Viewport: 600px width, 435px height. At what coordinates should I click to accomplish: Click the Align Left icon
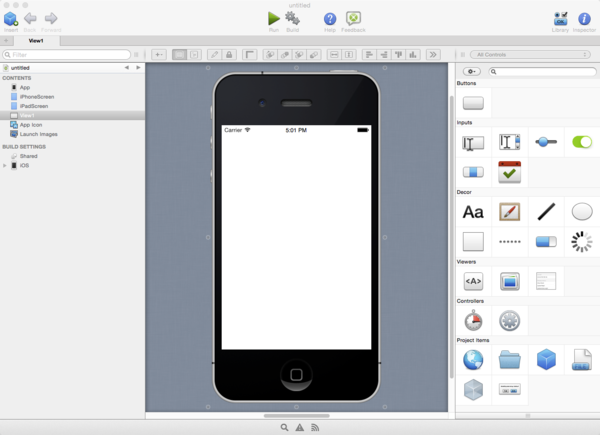coord(369,55)
